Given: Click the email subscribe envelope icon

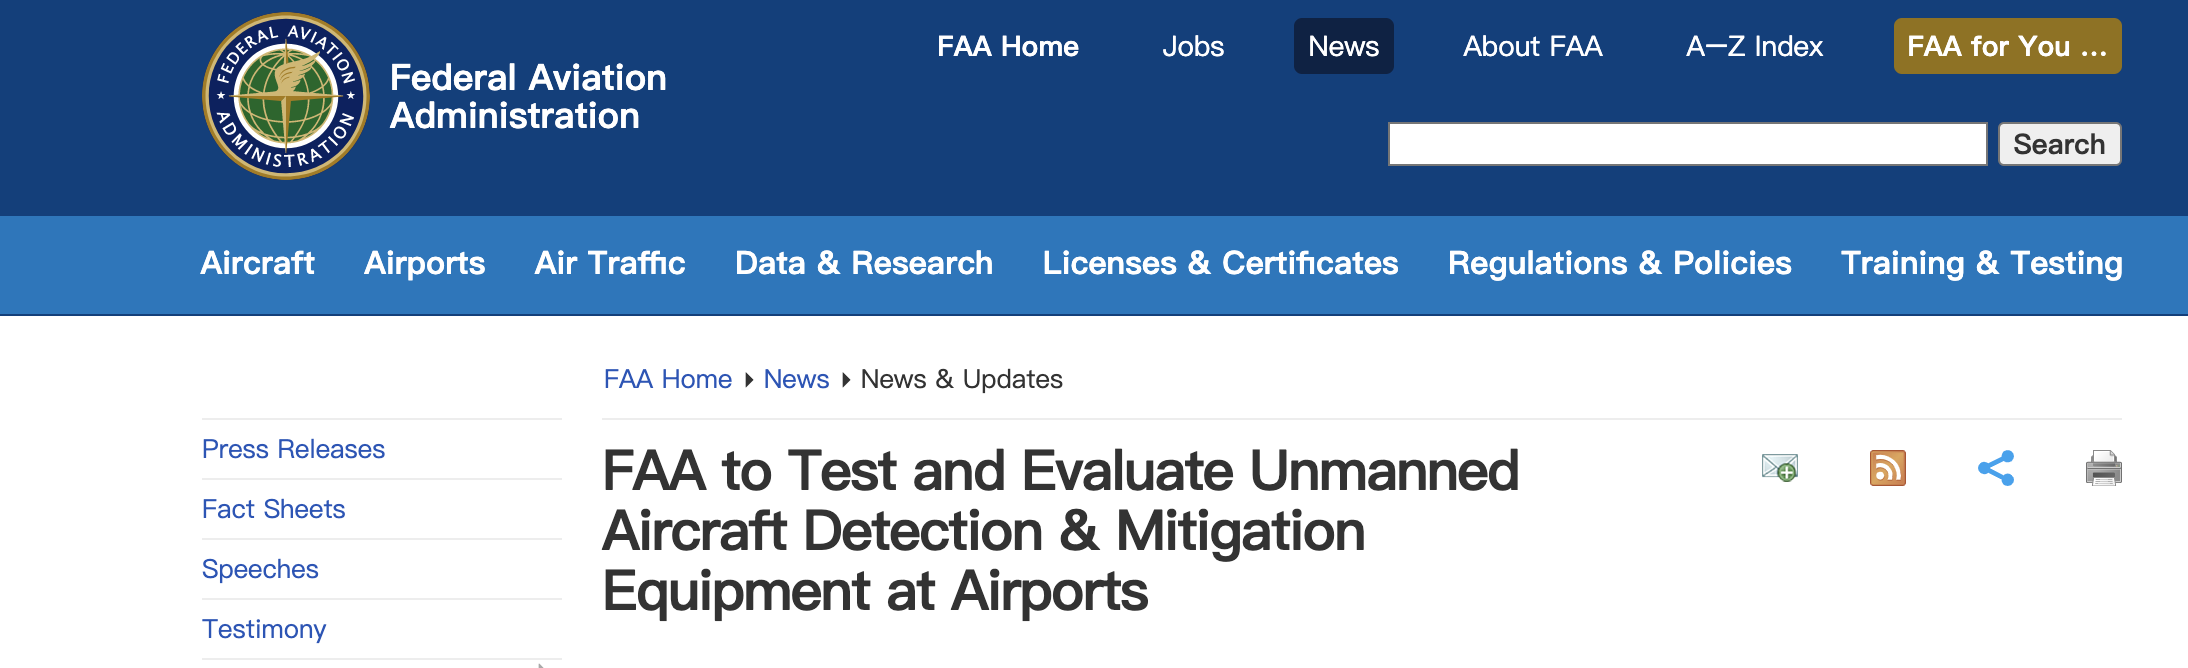Looking at the screenshot, I should point(1779,468).
